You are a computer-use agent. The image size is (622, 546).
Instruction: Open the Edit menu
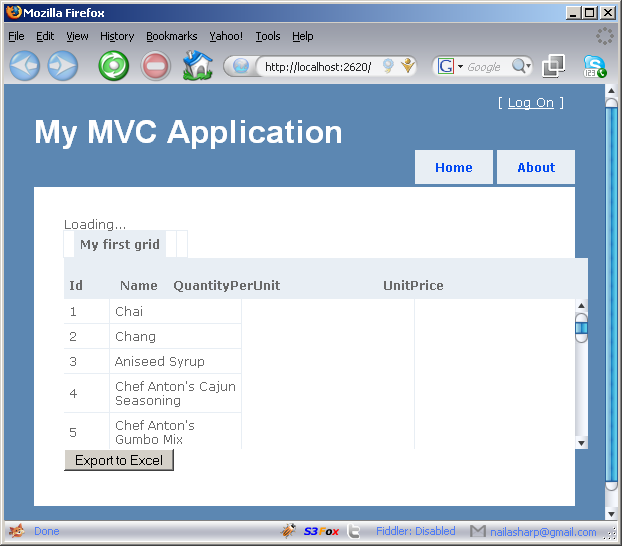click(x=45, y=36)
